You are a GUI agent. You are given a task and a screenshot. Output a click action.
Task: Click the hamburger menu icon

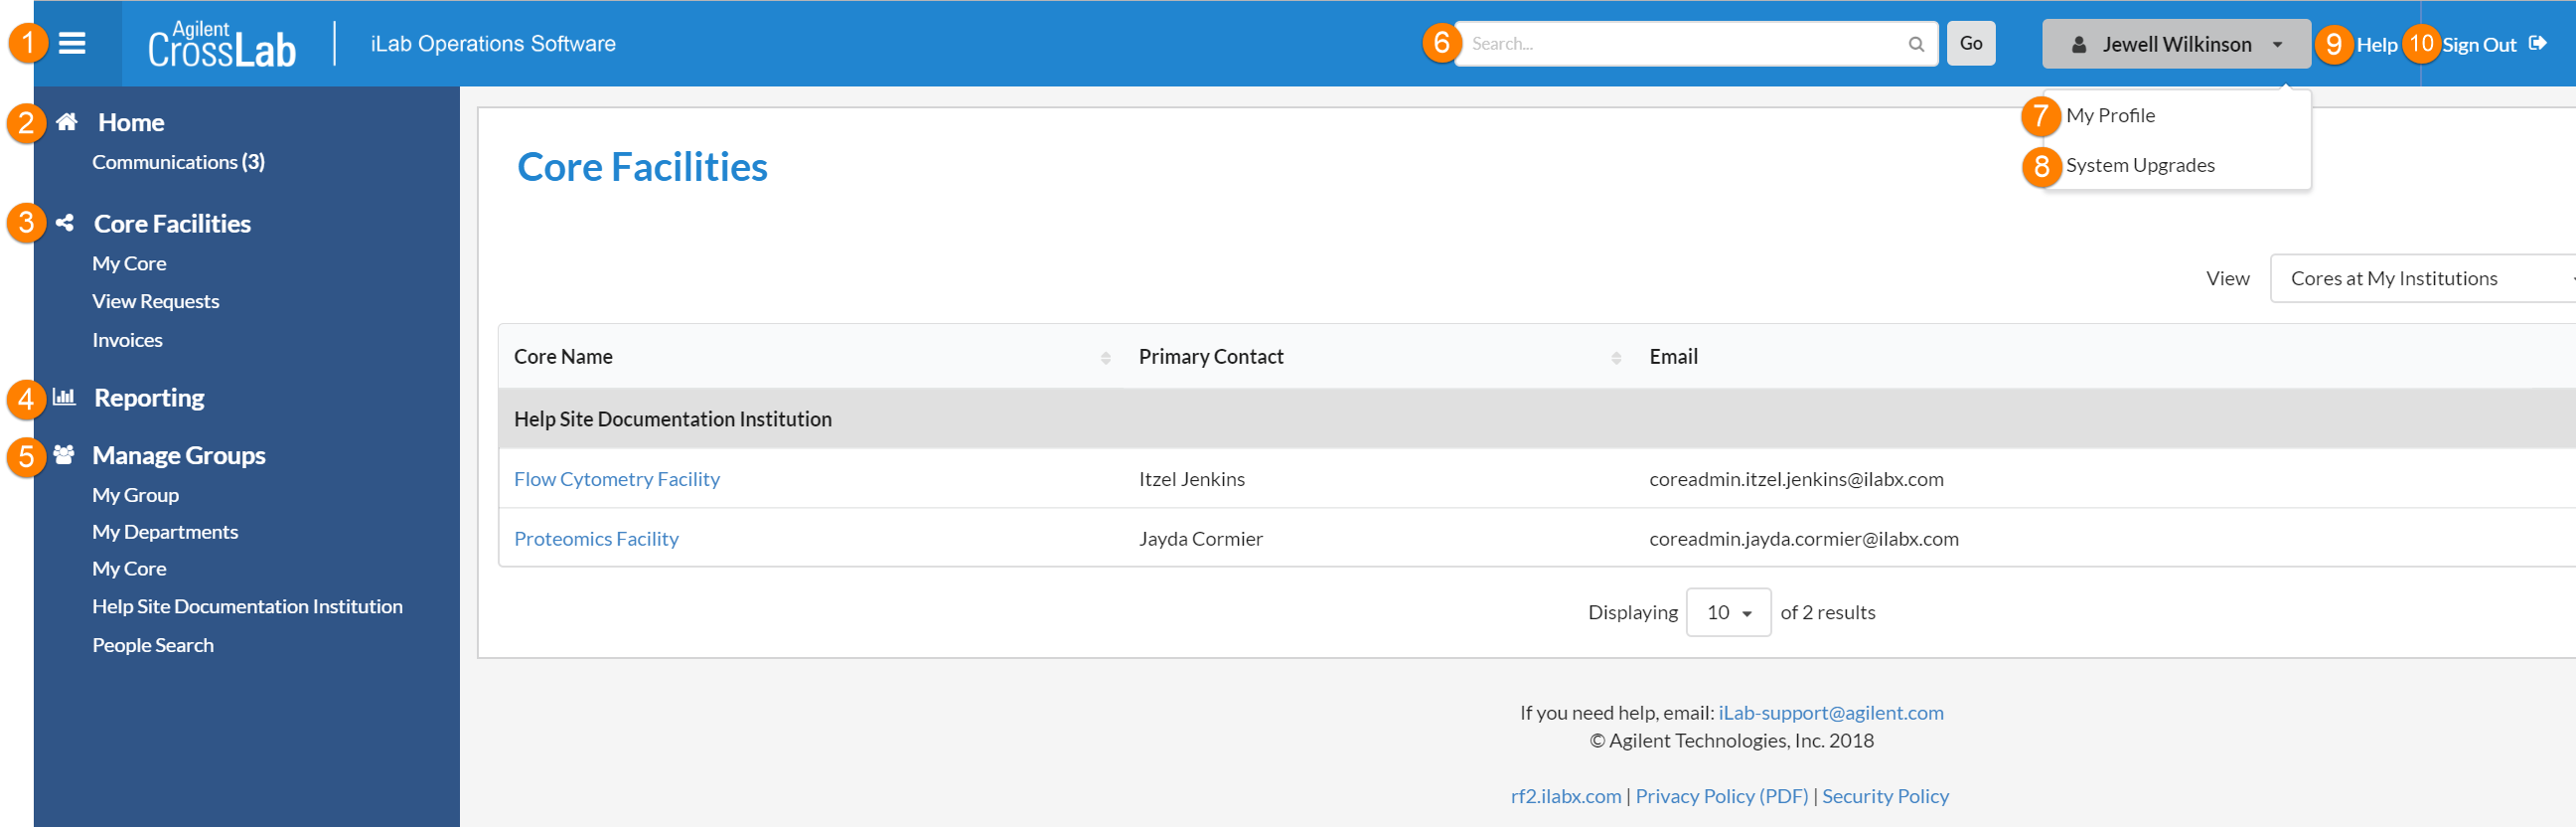pos(72,43)
